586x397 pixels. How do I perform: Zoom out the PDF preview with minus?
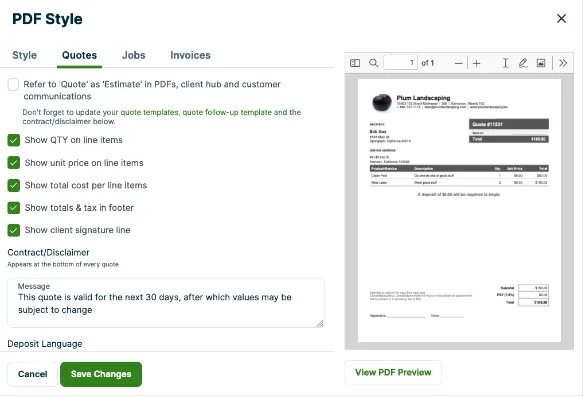coord(459,63)
